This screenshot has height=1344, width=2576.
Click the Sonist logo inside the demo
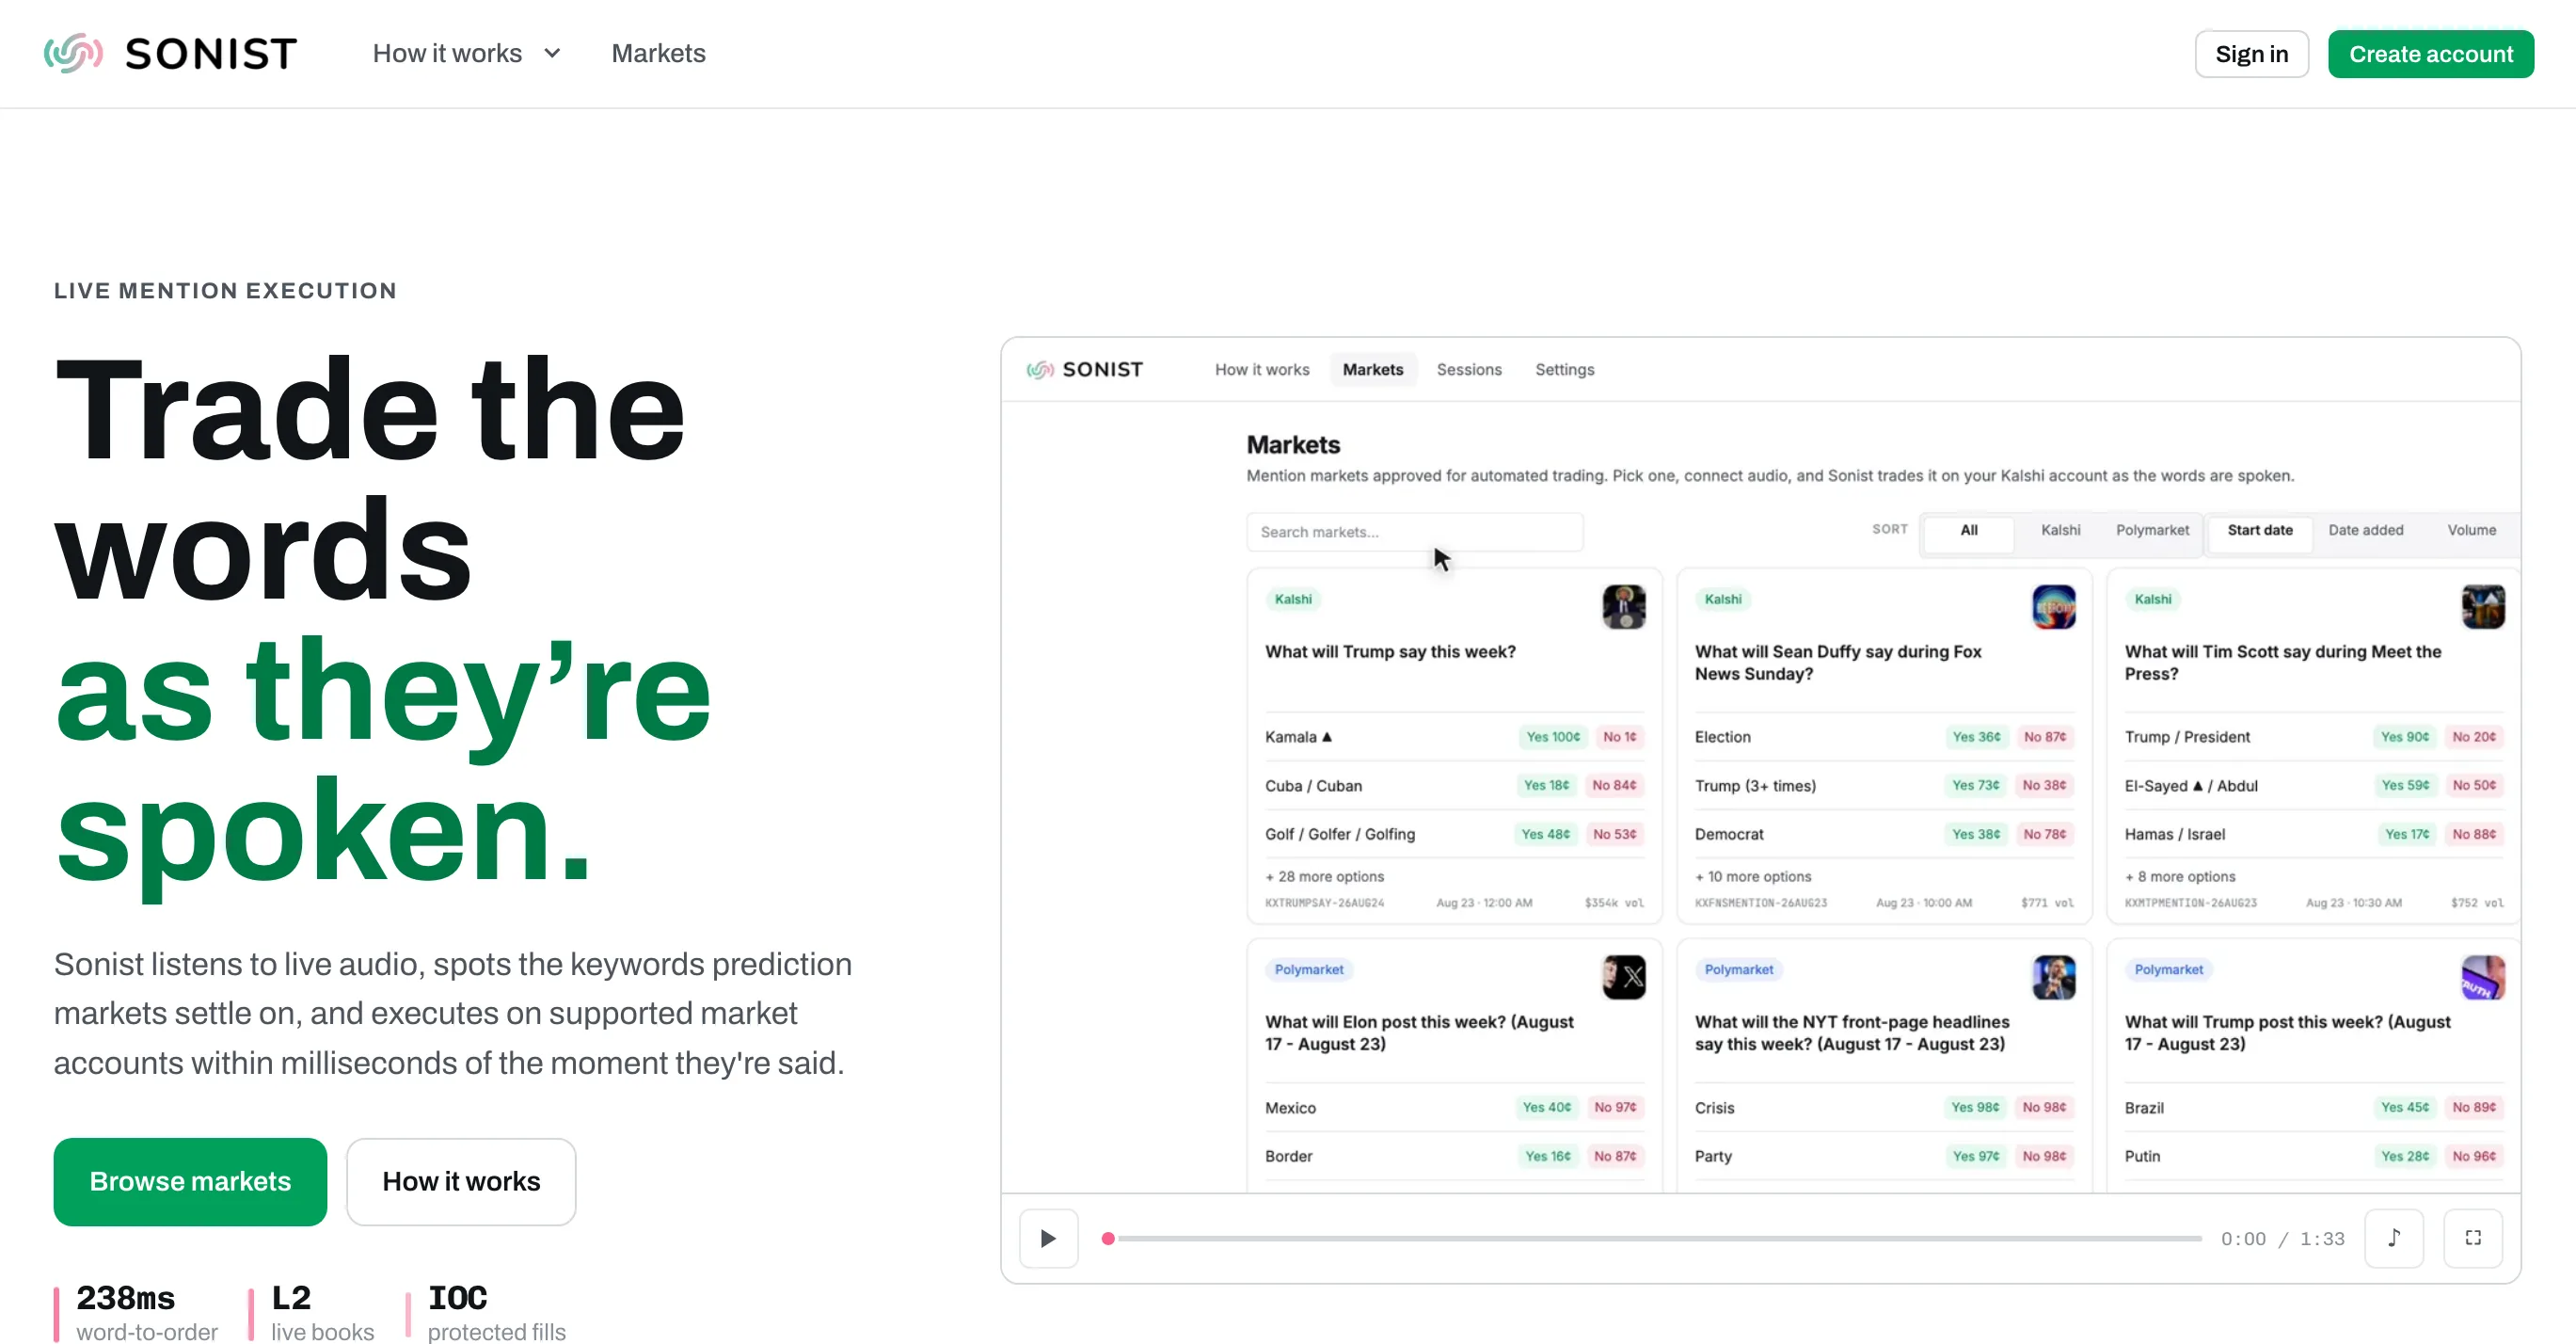tap(1084, 369)
